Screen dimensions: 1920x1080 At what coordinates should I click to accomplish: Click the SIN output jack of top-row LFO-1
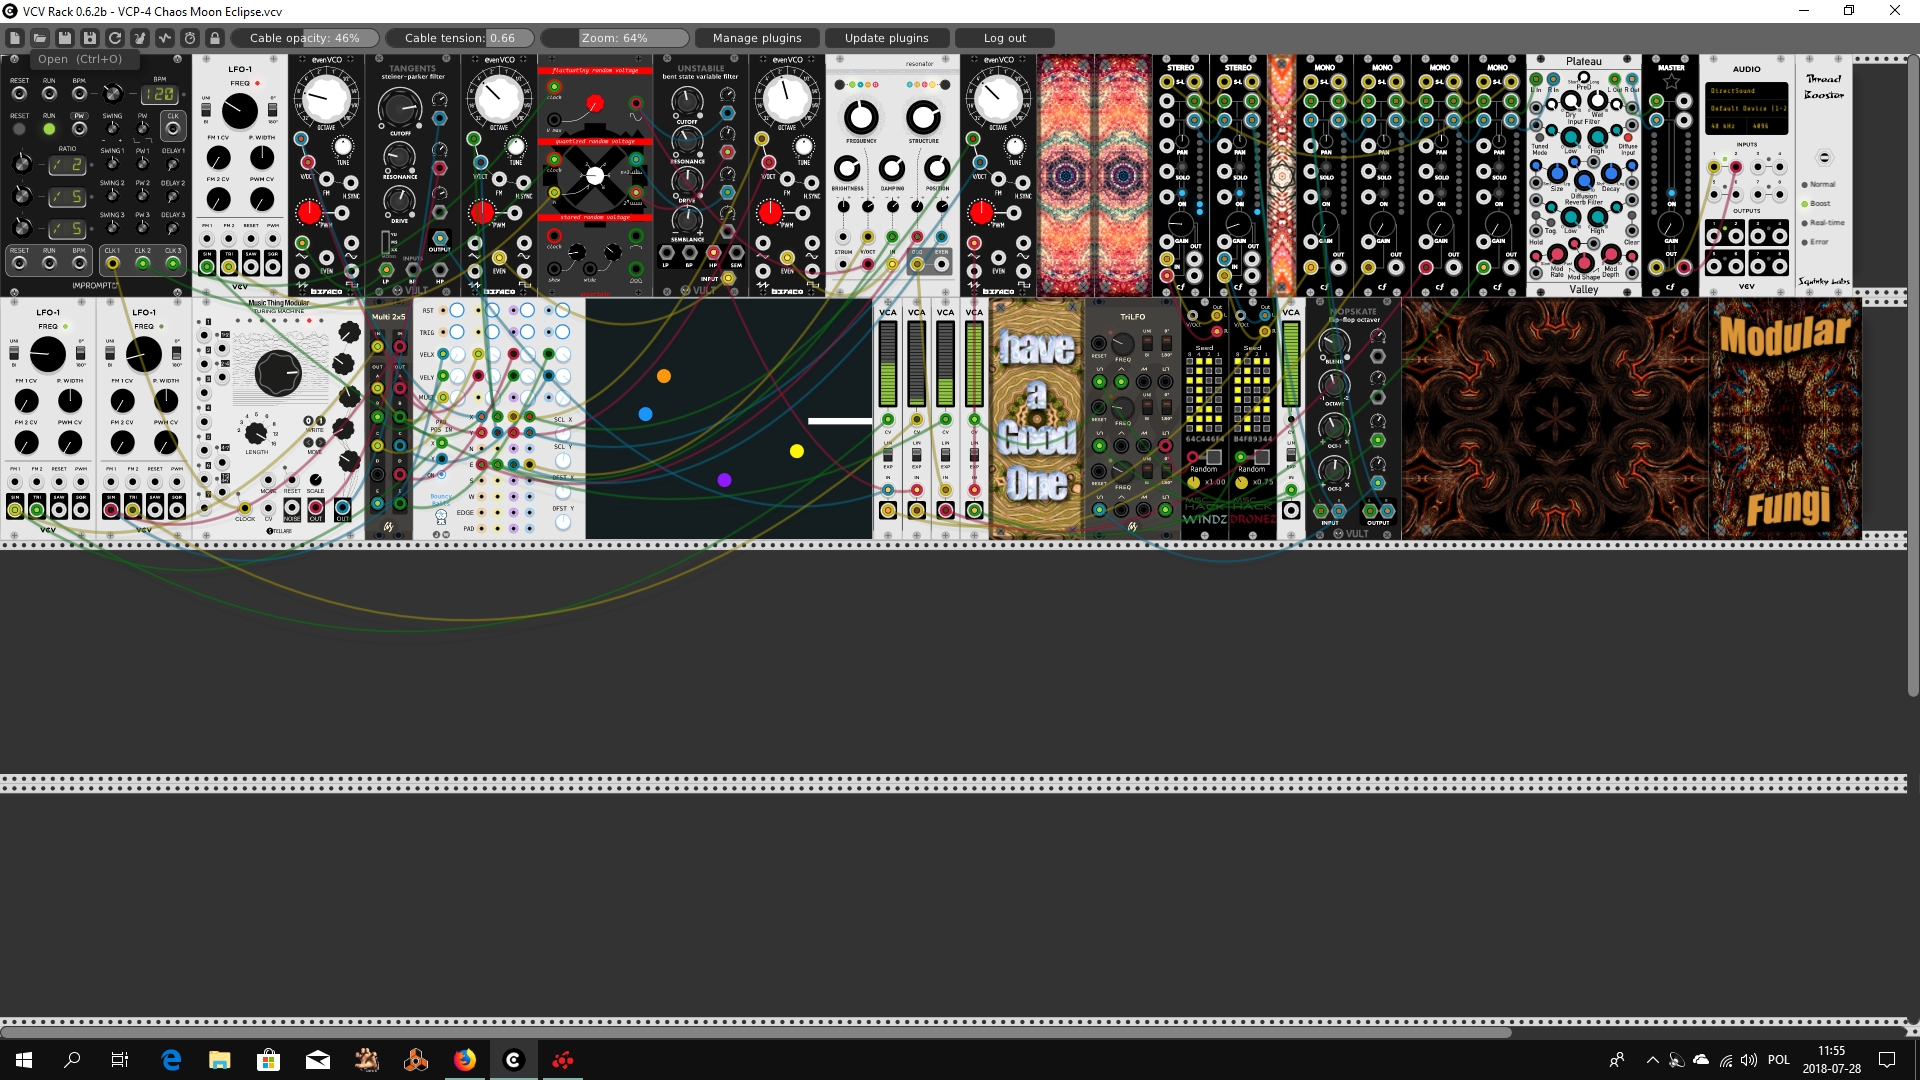[207, 267]
